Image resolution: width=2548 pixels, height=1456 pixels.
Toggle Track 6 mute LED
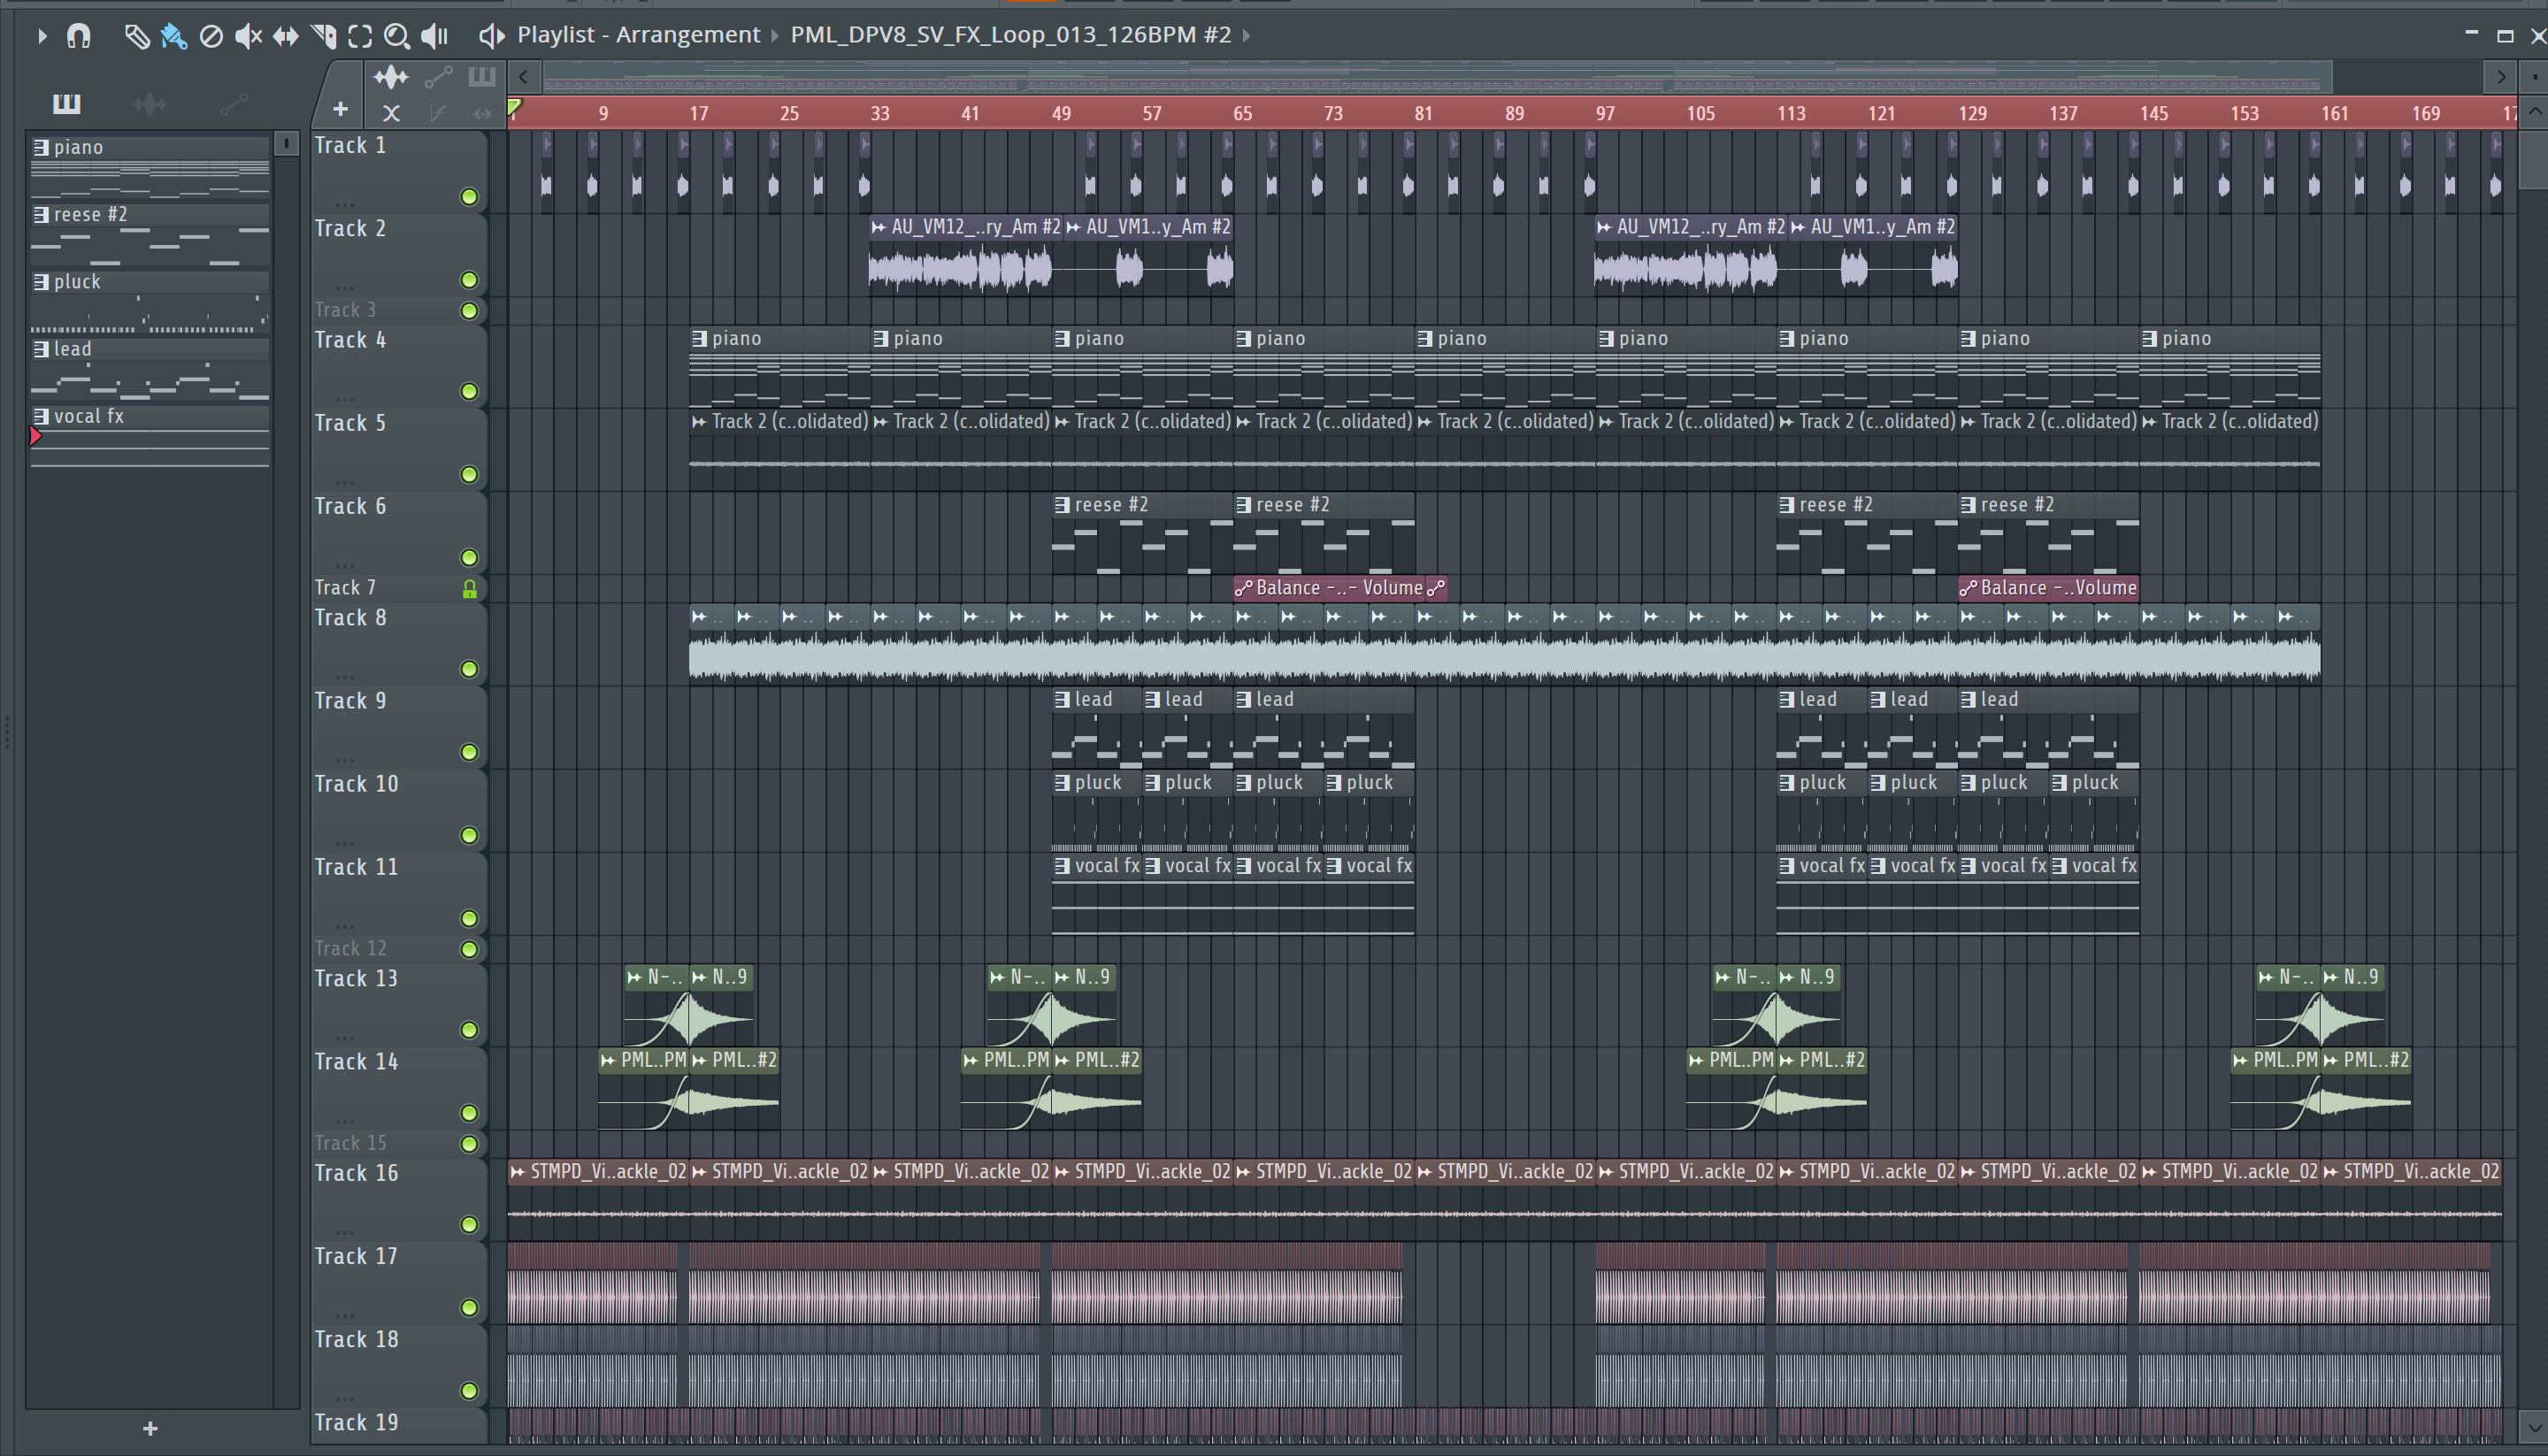(469, 557)
